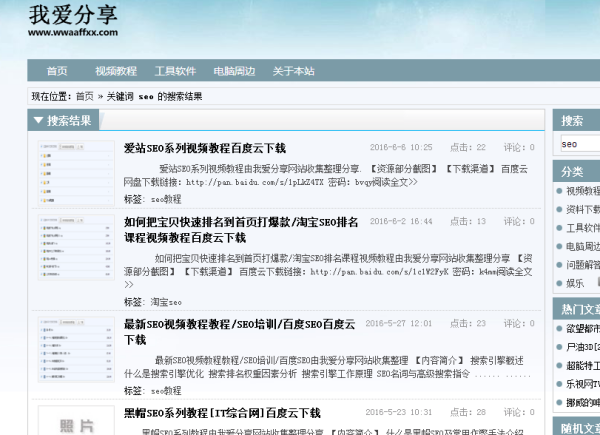Select the date 2016-5-27 12:01
This screenshot has width=600, height=435.
[399, 323]
